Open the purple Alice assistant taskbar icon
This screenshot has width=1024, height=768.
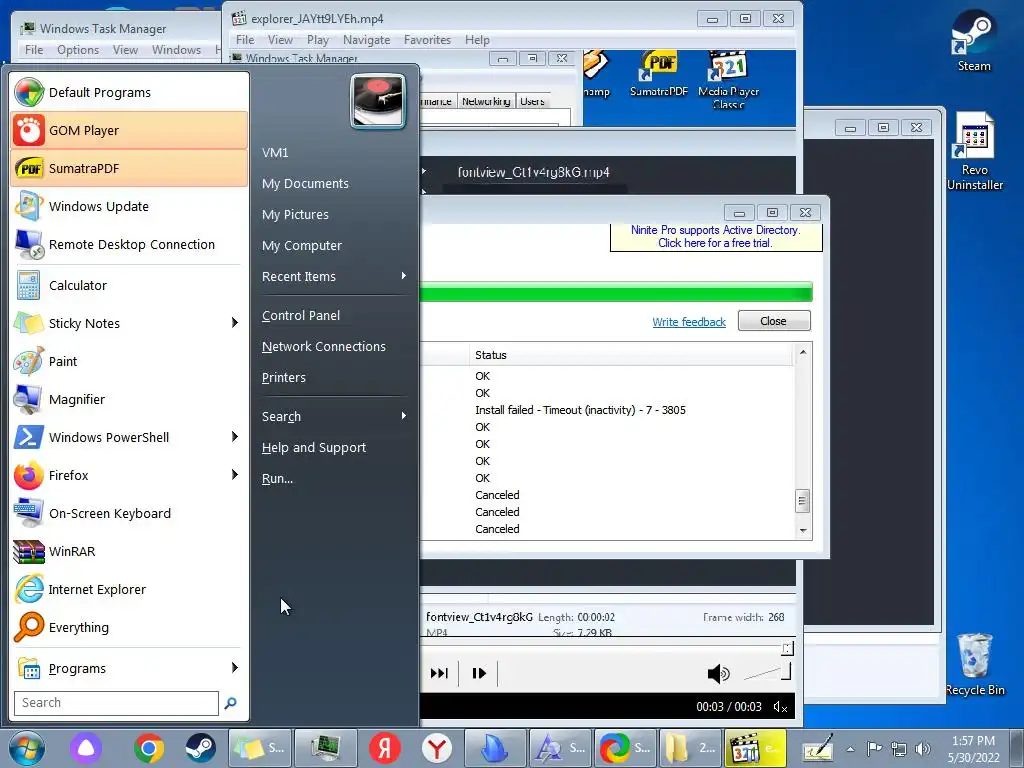pyautogui.click(x=86, y=748)
